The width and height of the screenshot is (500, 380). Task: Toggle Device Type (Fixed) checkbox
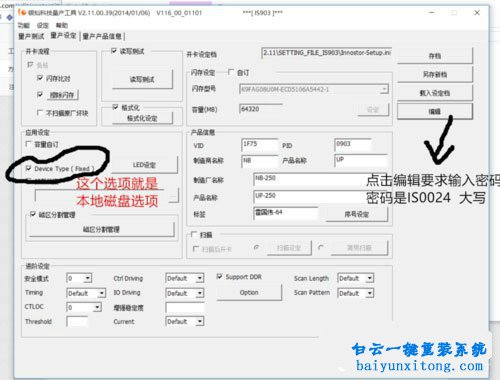(x=29, y=168)
